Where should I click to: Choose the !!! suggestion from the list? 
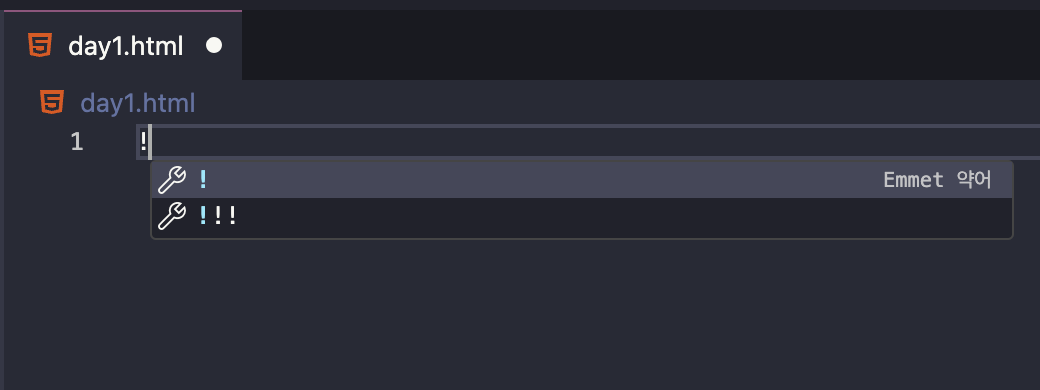582,216
